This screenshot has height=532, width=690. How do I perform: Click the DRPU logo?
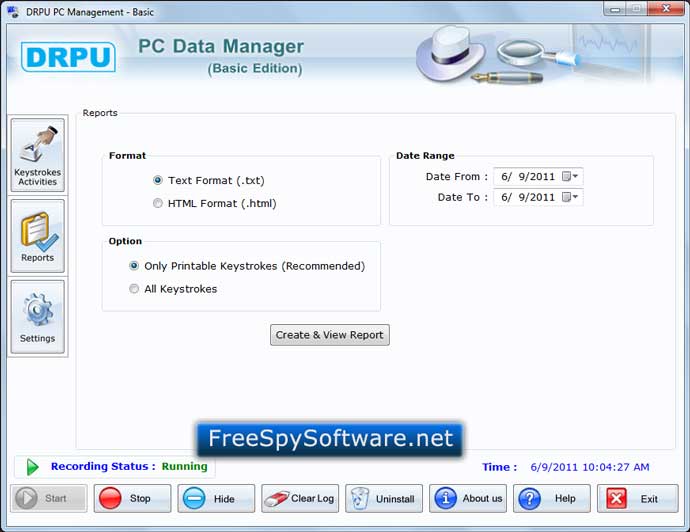[x=68, y=57]
